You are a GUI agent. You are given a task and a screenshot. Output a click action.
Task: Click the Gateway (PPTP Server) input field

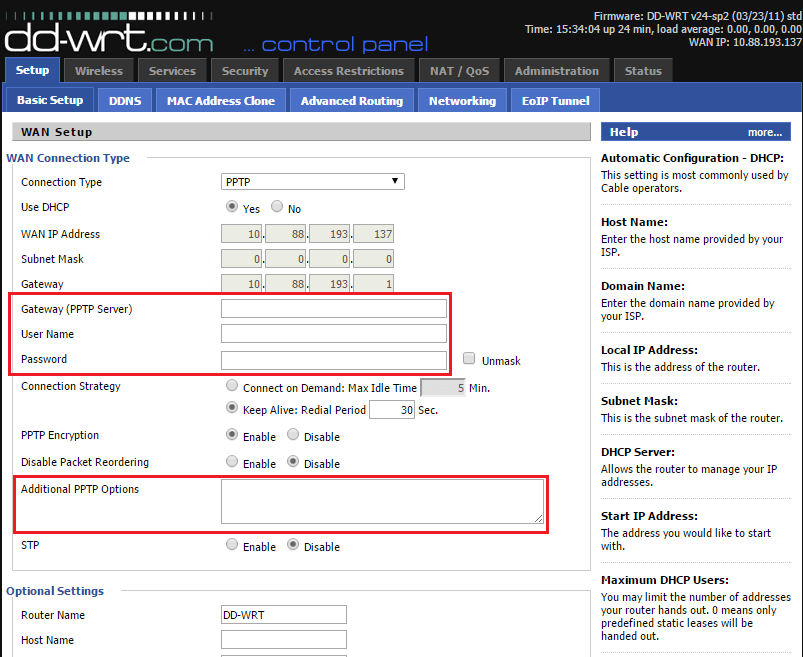click(x=333, y=308)
